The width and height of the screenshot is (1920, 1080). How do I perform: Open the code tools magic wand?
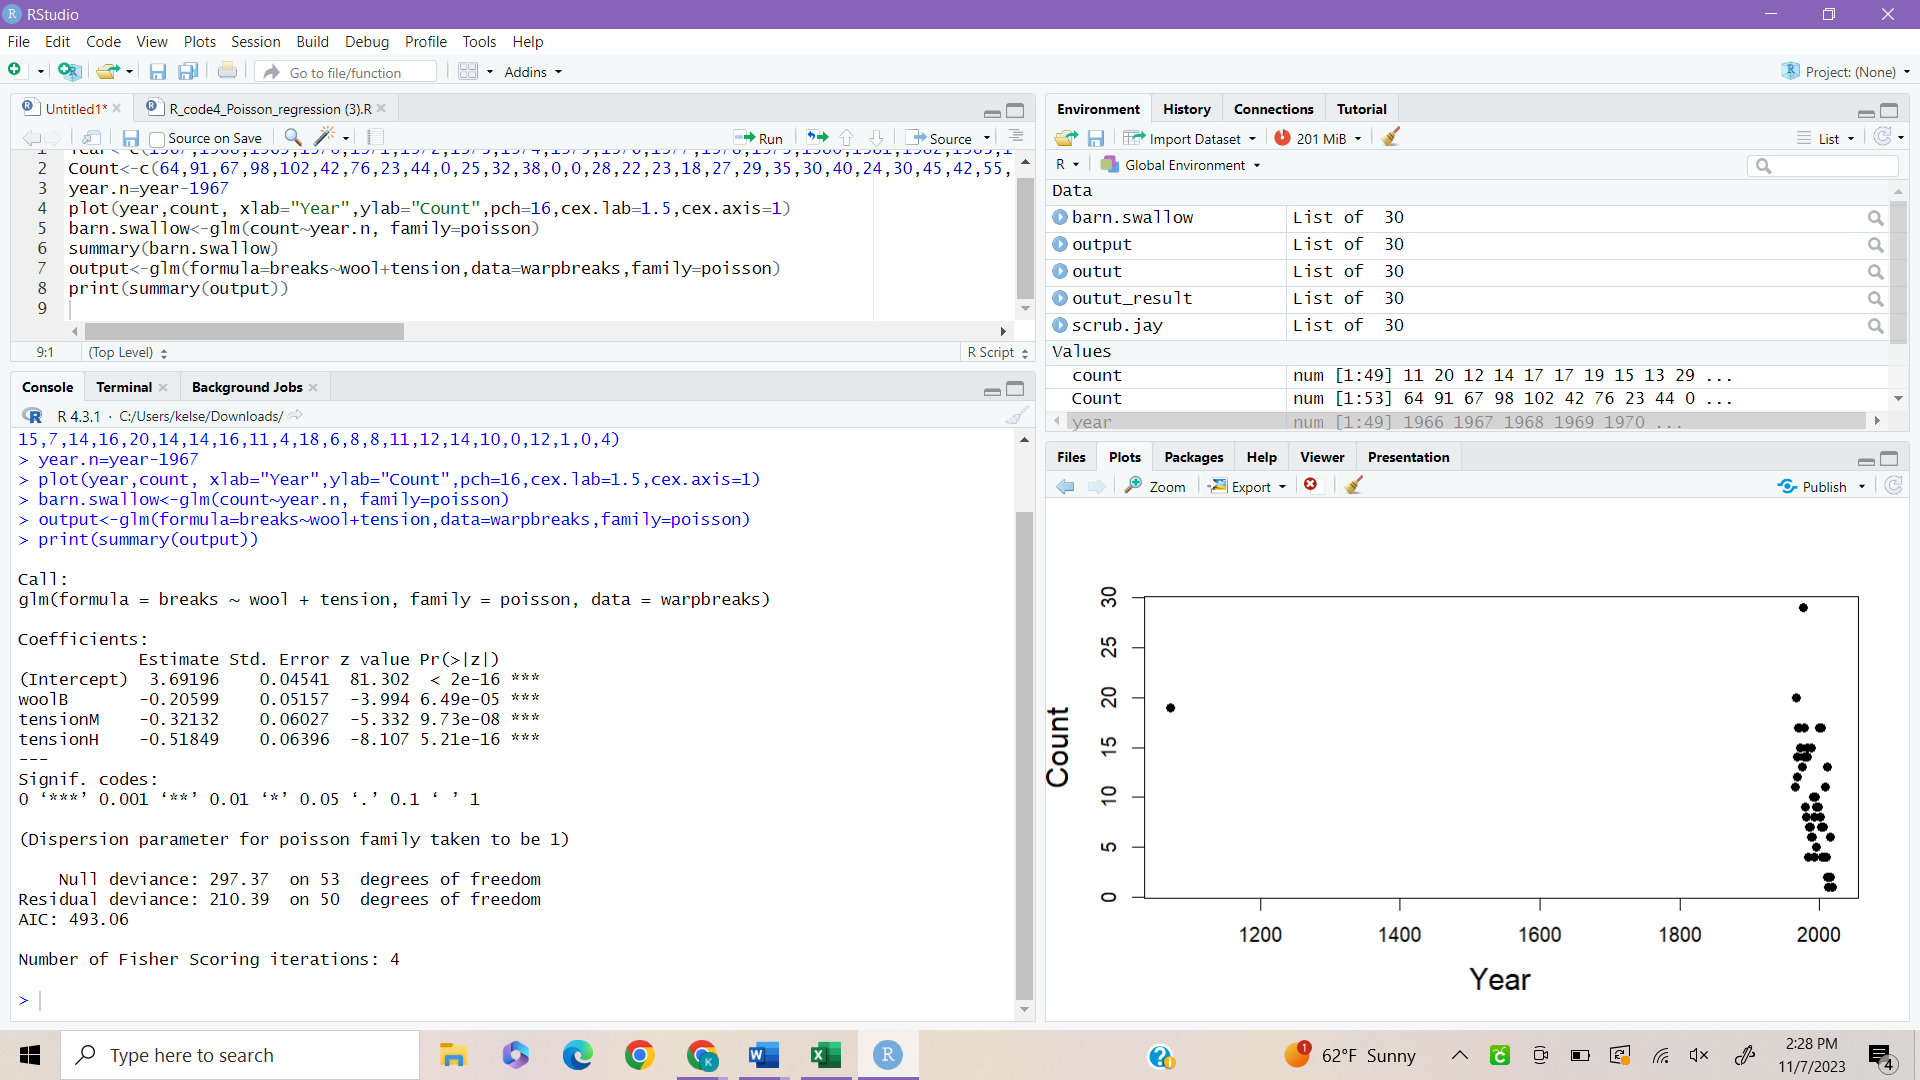coord(324,137)
